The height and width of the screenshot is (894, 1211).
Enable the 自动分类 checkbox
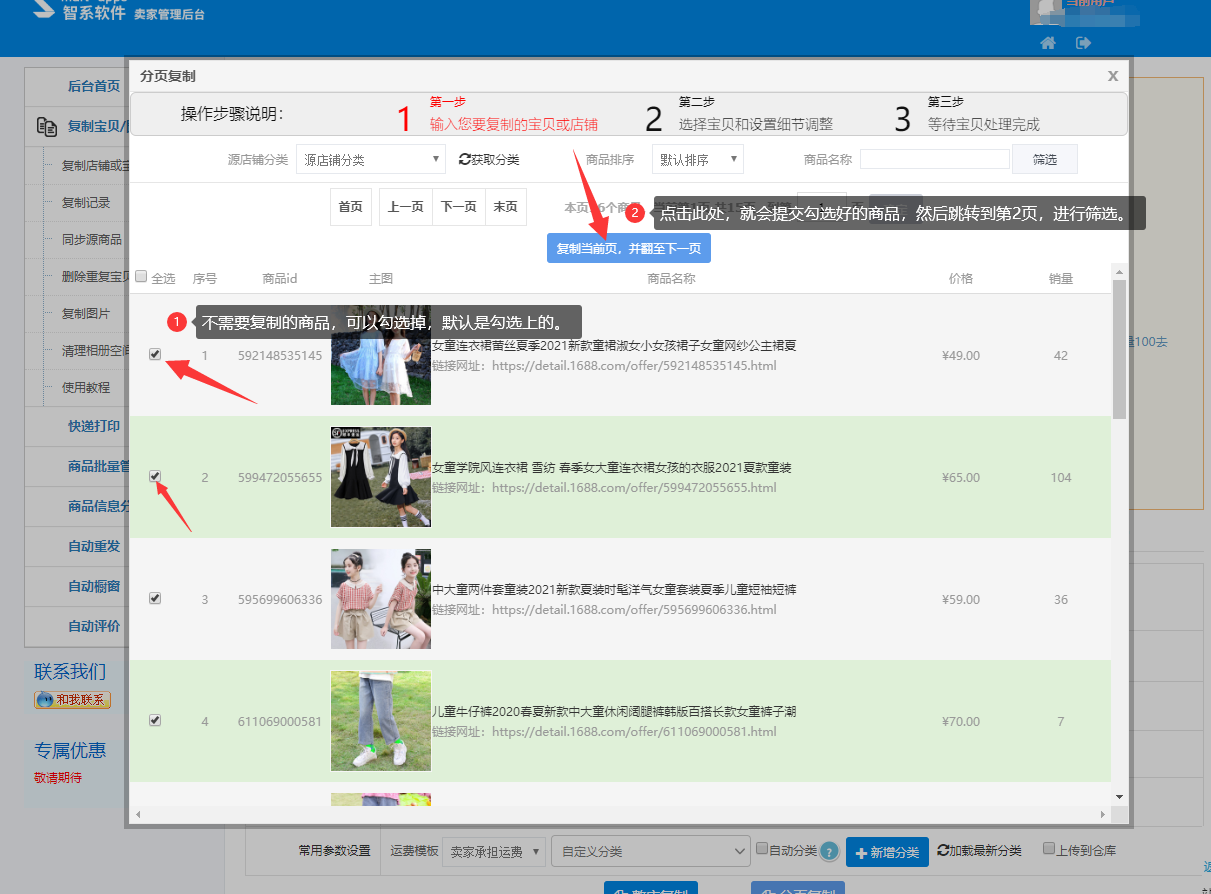click(762, 849)
